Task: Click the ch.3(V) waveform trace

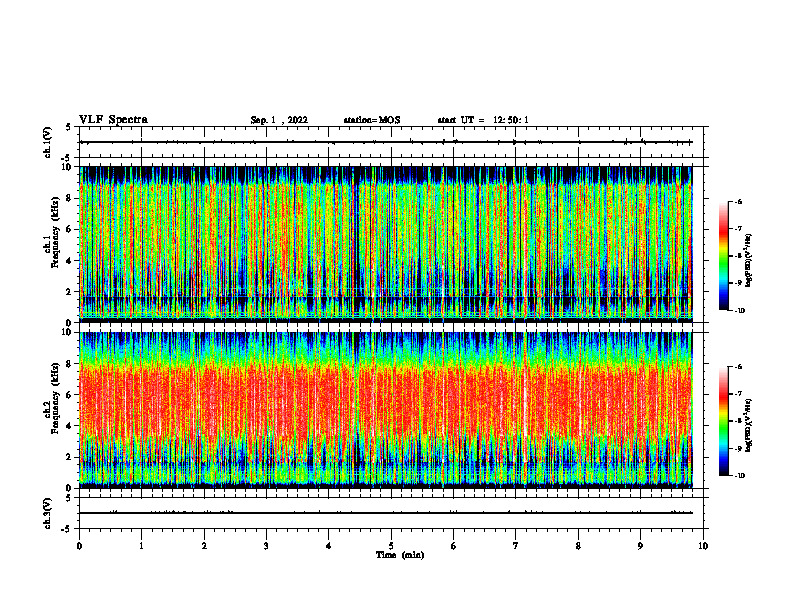Action: click(x=386, y=513)
